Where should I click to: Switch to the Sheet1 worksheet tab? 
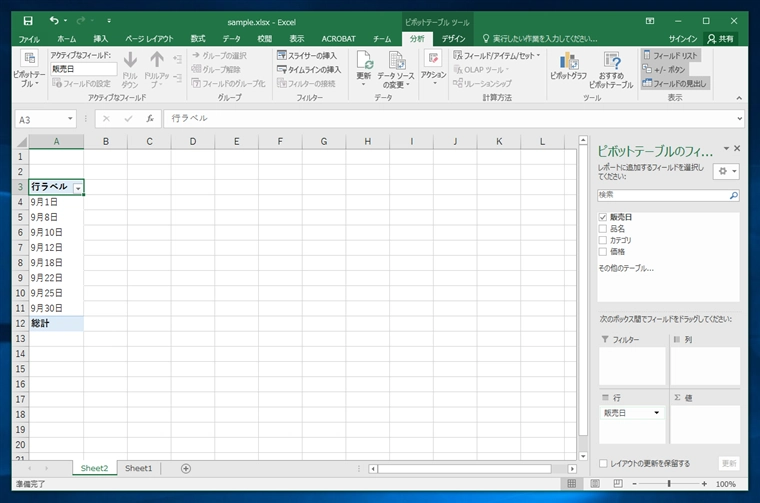coord(139,468)
